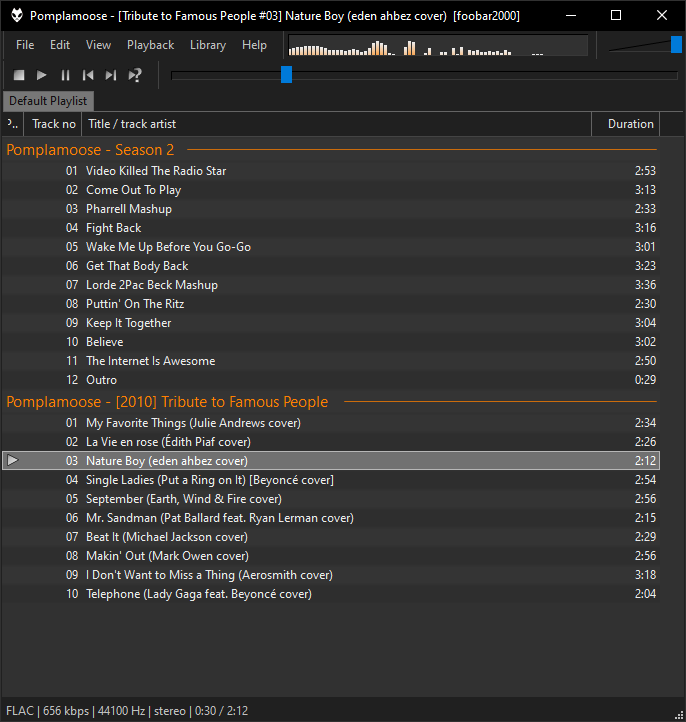Select track Come Out To Play

point(331,190)
